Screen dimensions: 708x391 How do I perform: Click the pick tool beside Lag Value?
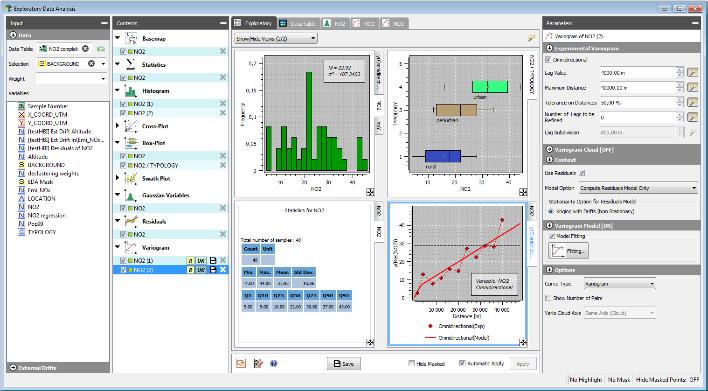click(692, 73)
